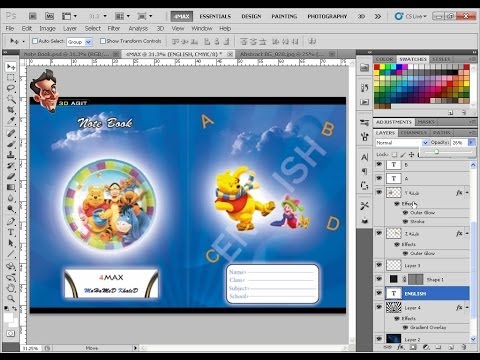Select the Move tool in toolbox
This screenshot has width=480, height=360.
[x=11, y=67]
